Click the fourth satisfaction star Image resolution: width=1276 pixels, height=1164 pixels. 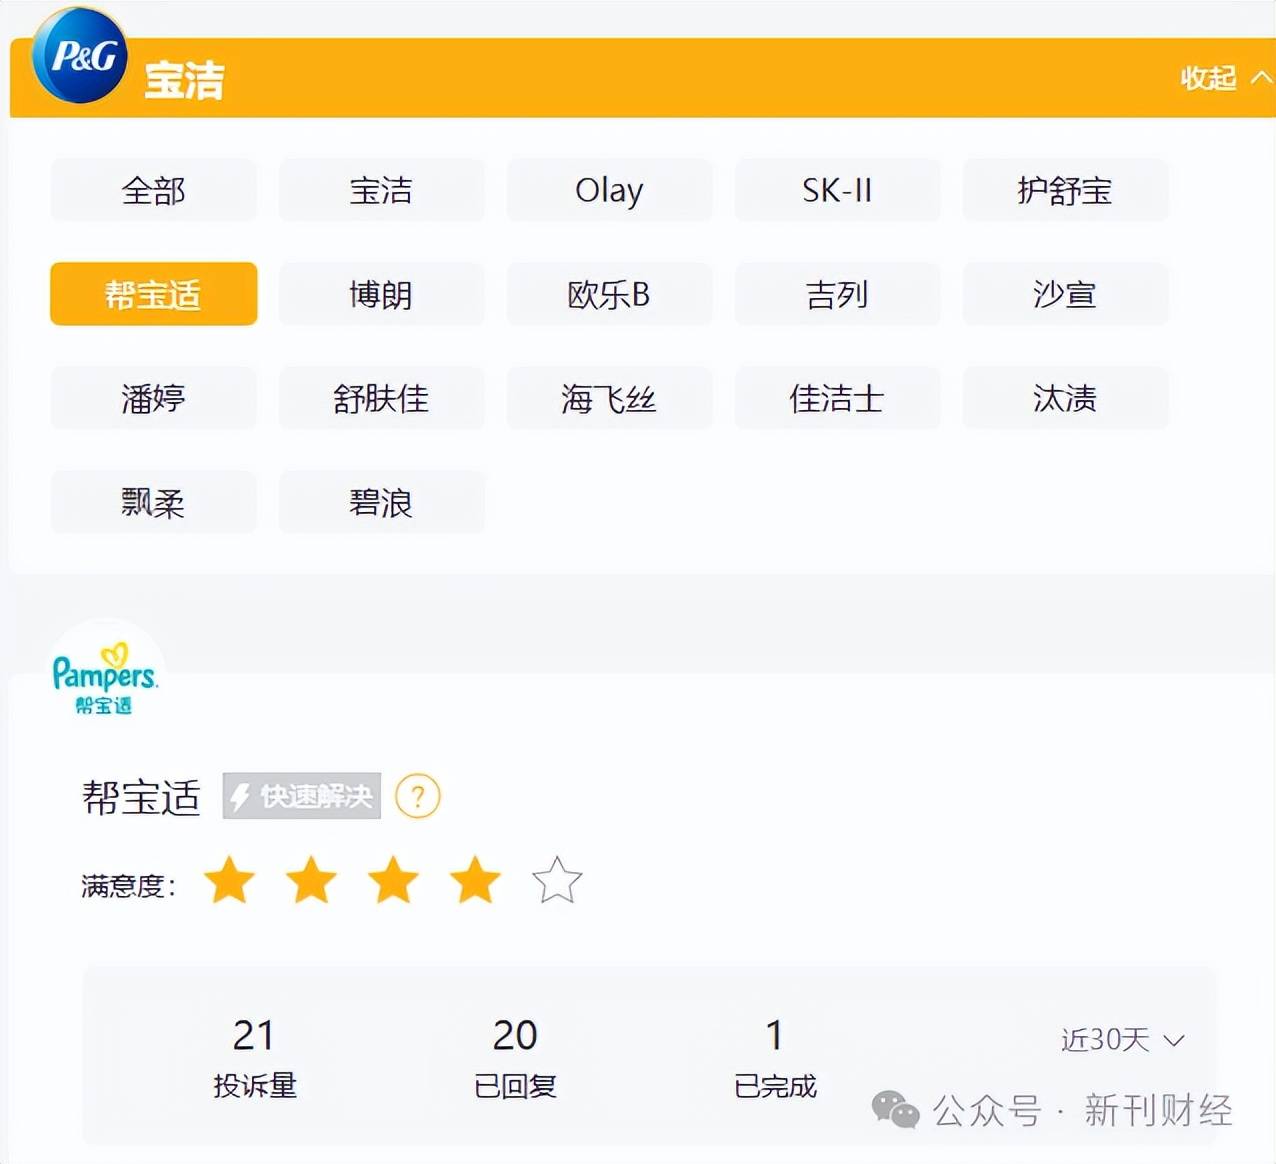tap(475, 881)
